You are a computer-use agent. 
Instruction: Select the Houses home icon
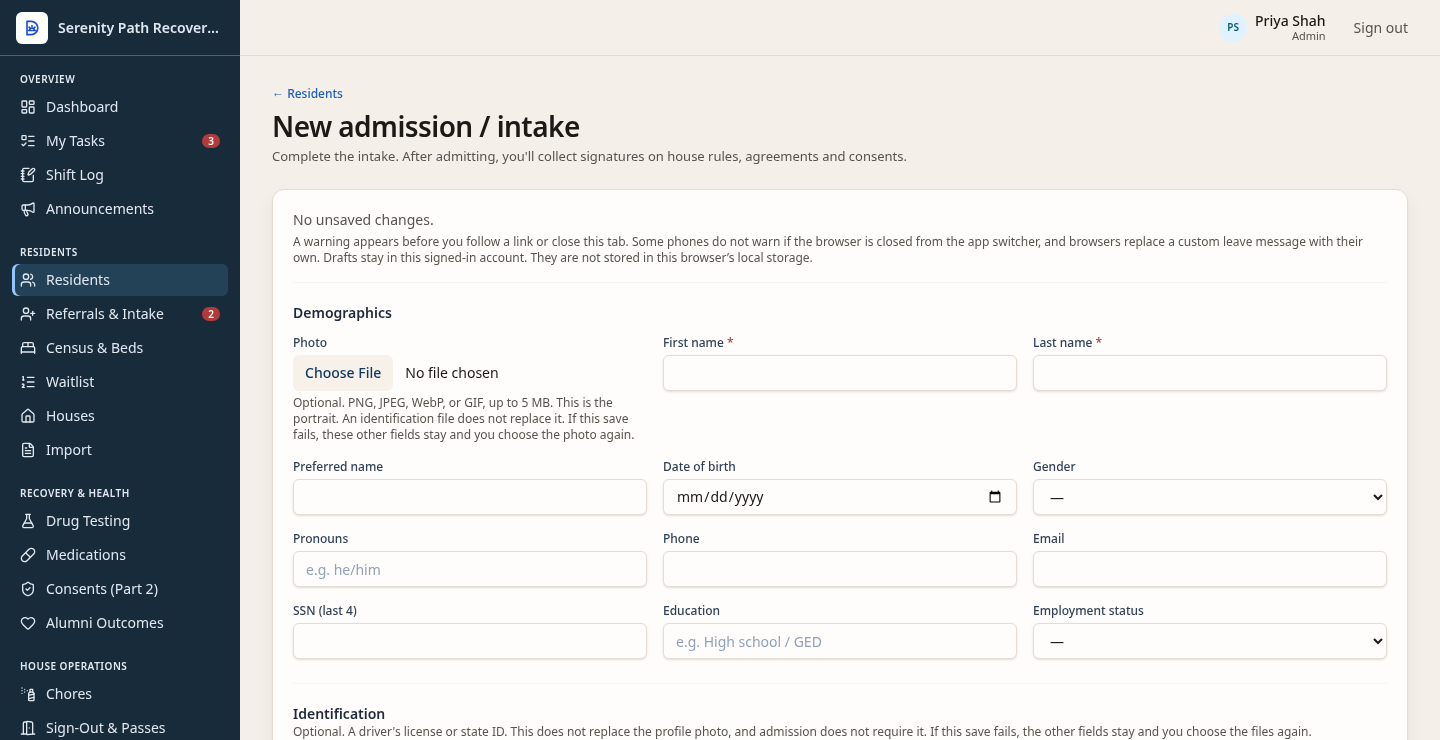click(x=28, y=416)
